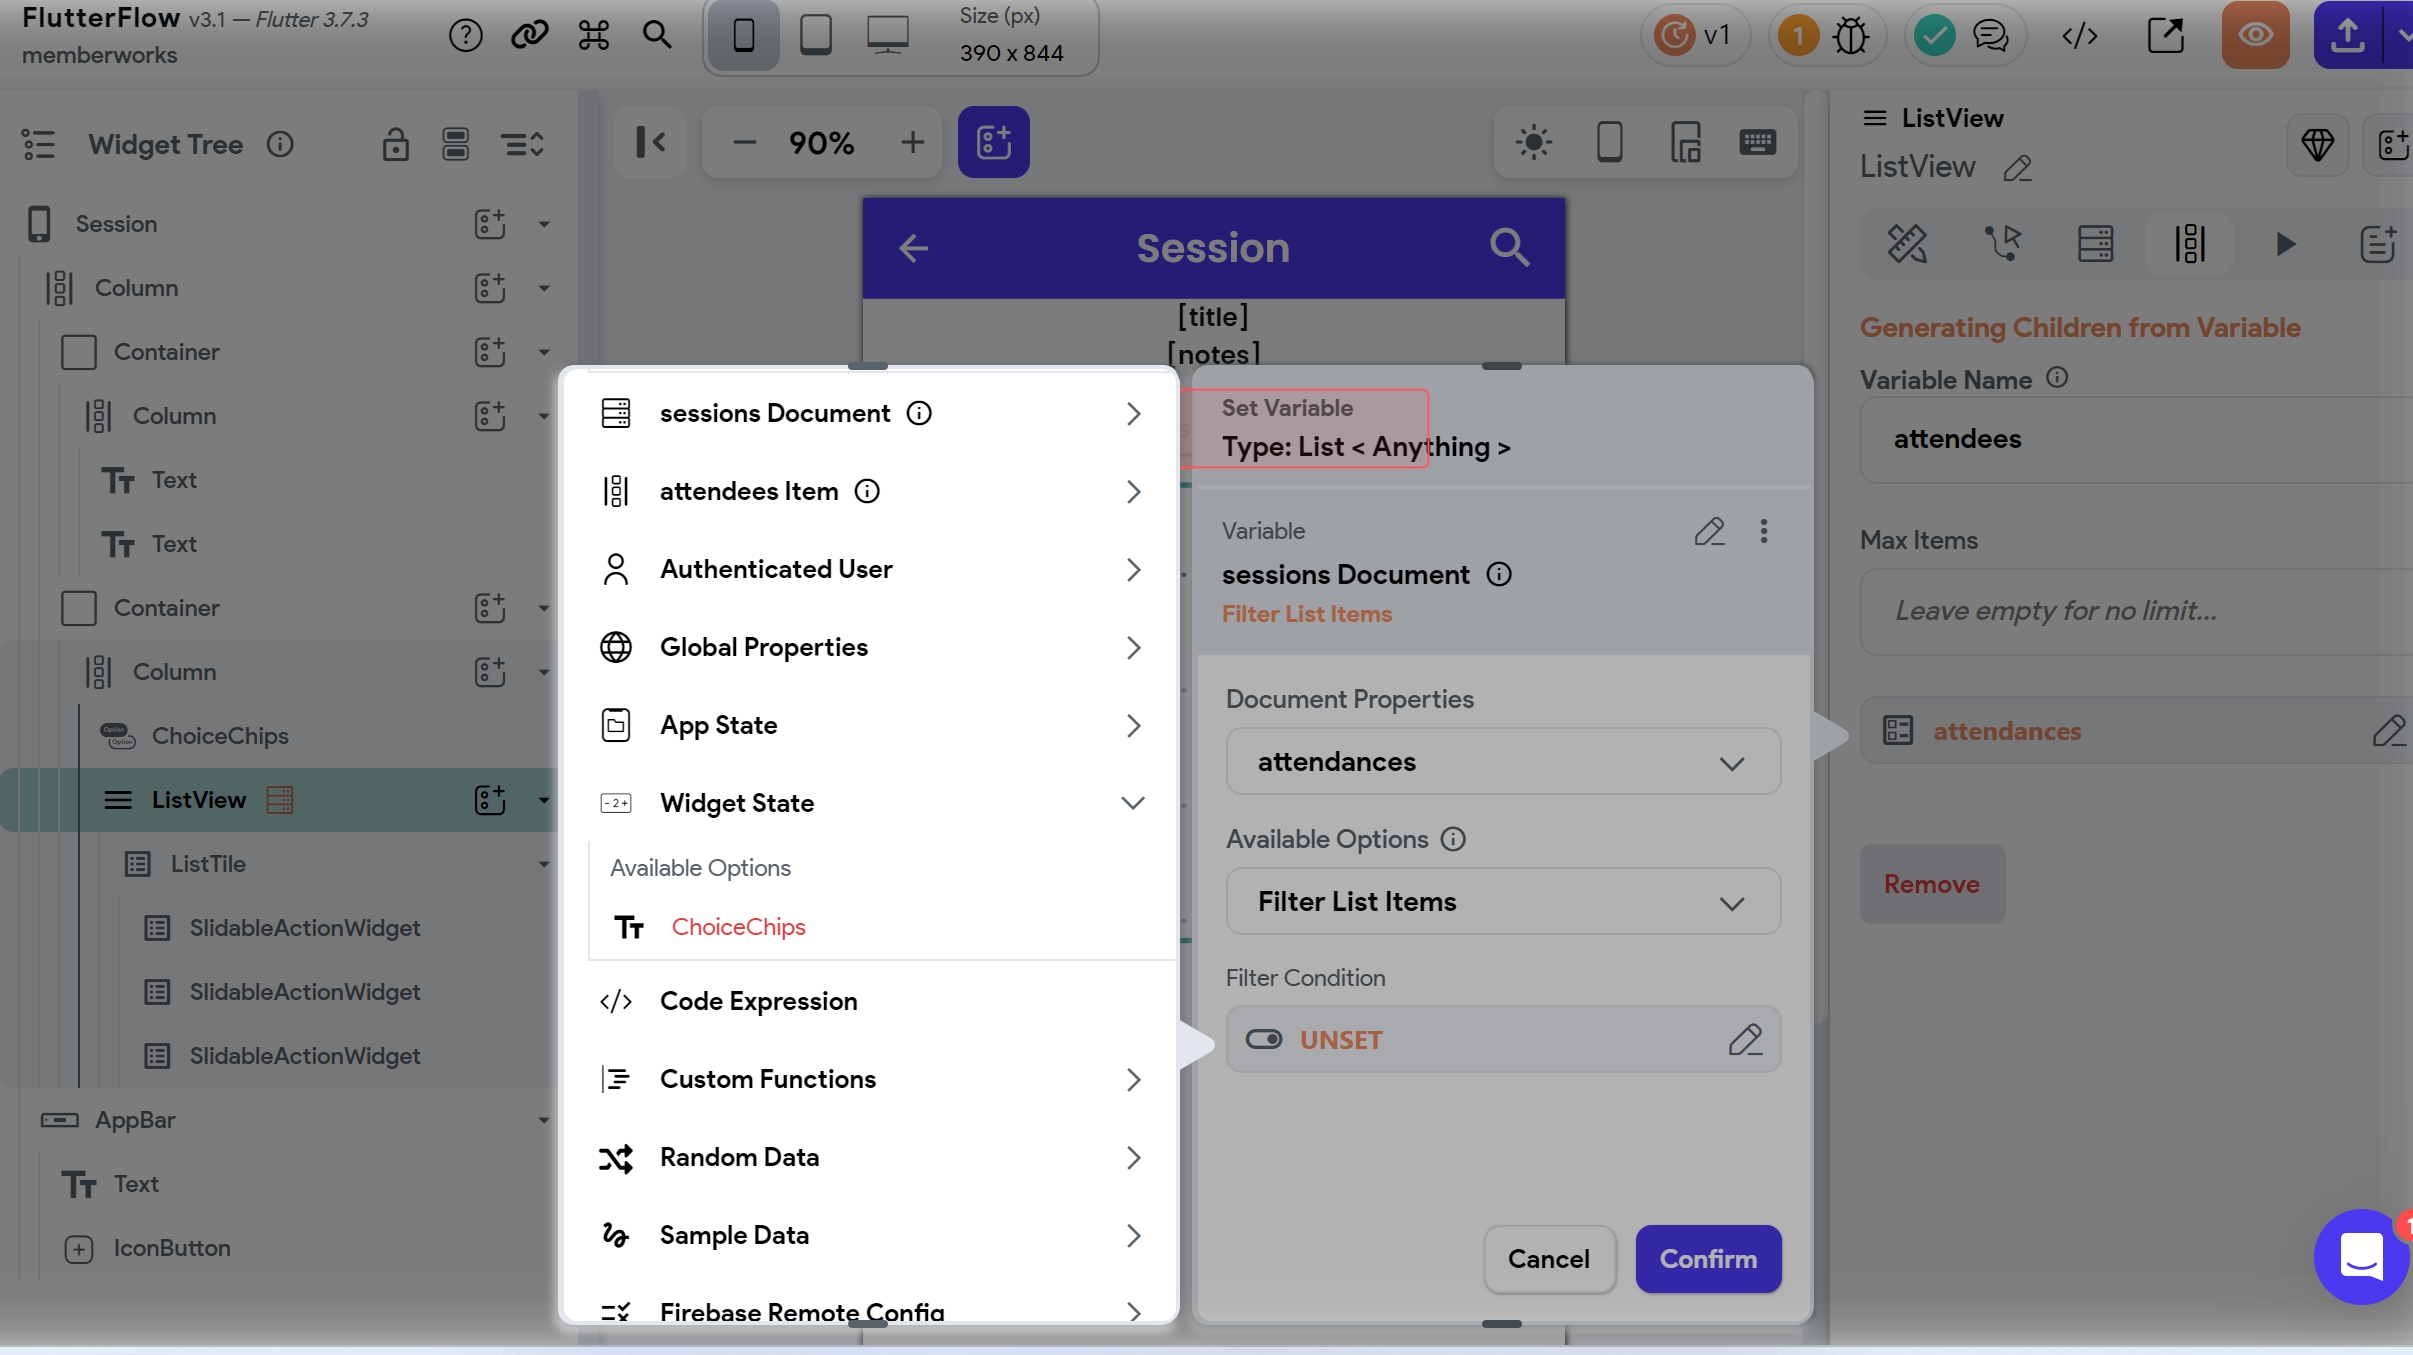Toggle the keyboard display icon on canvas toolbar

[1757, 142]
